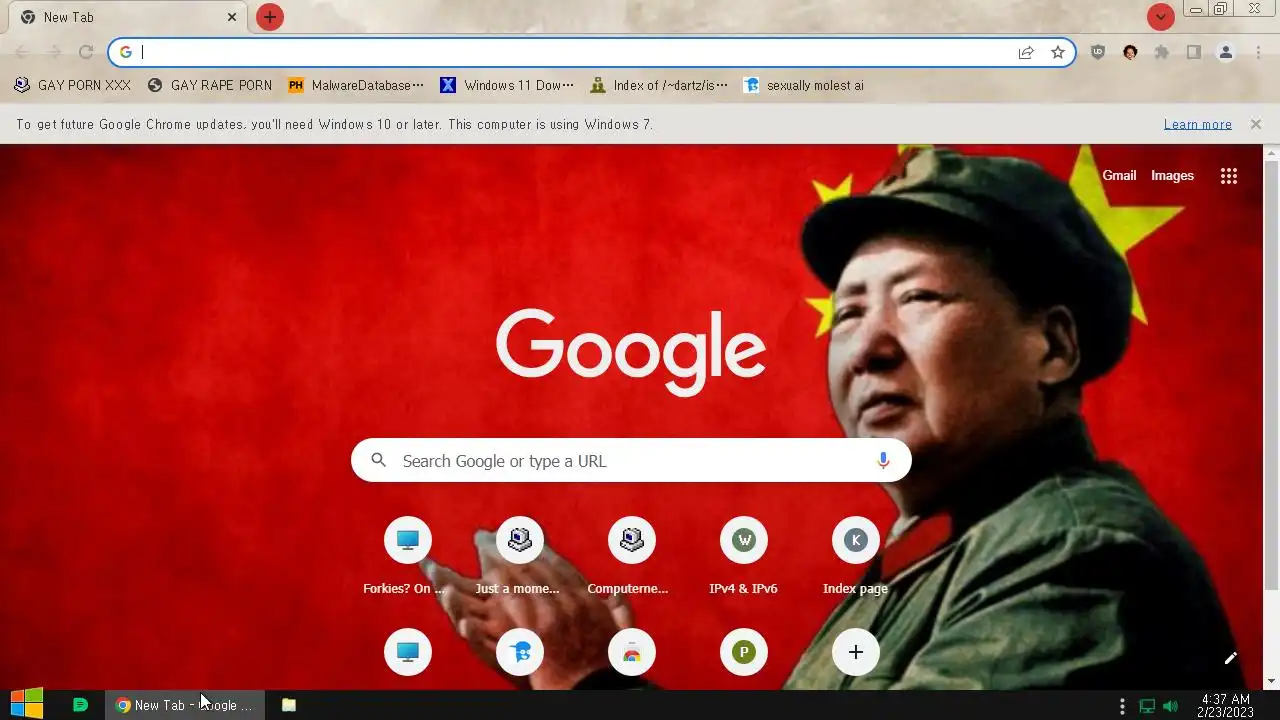Image resolution: width=1280 pixels, height=720 pixels.
Task: Start voice search with the microphone icon
Action: 883,460
